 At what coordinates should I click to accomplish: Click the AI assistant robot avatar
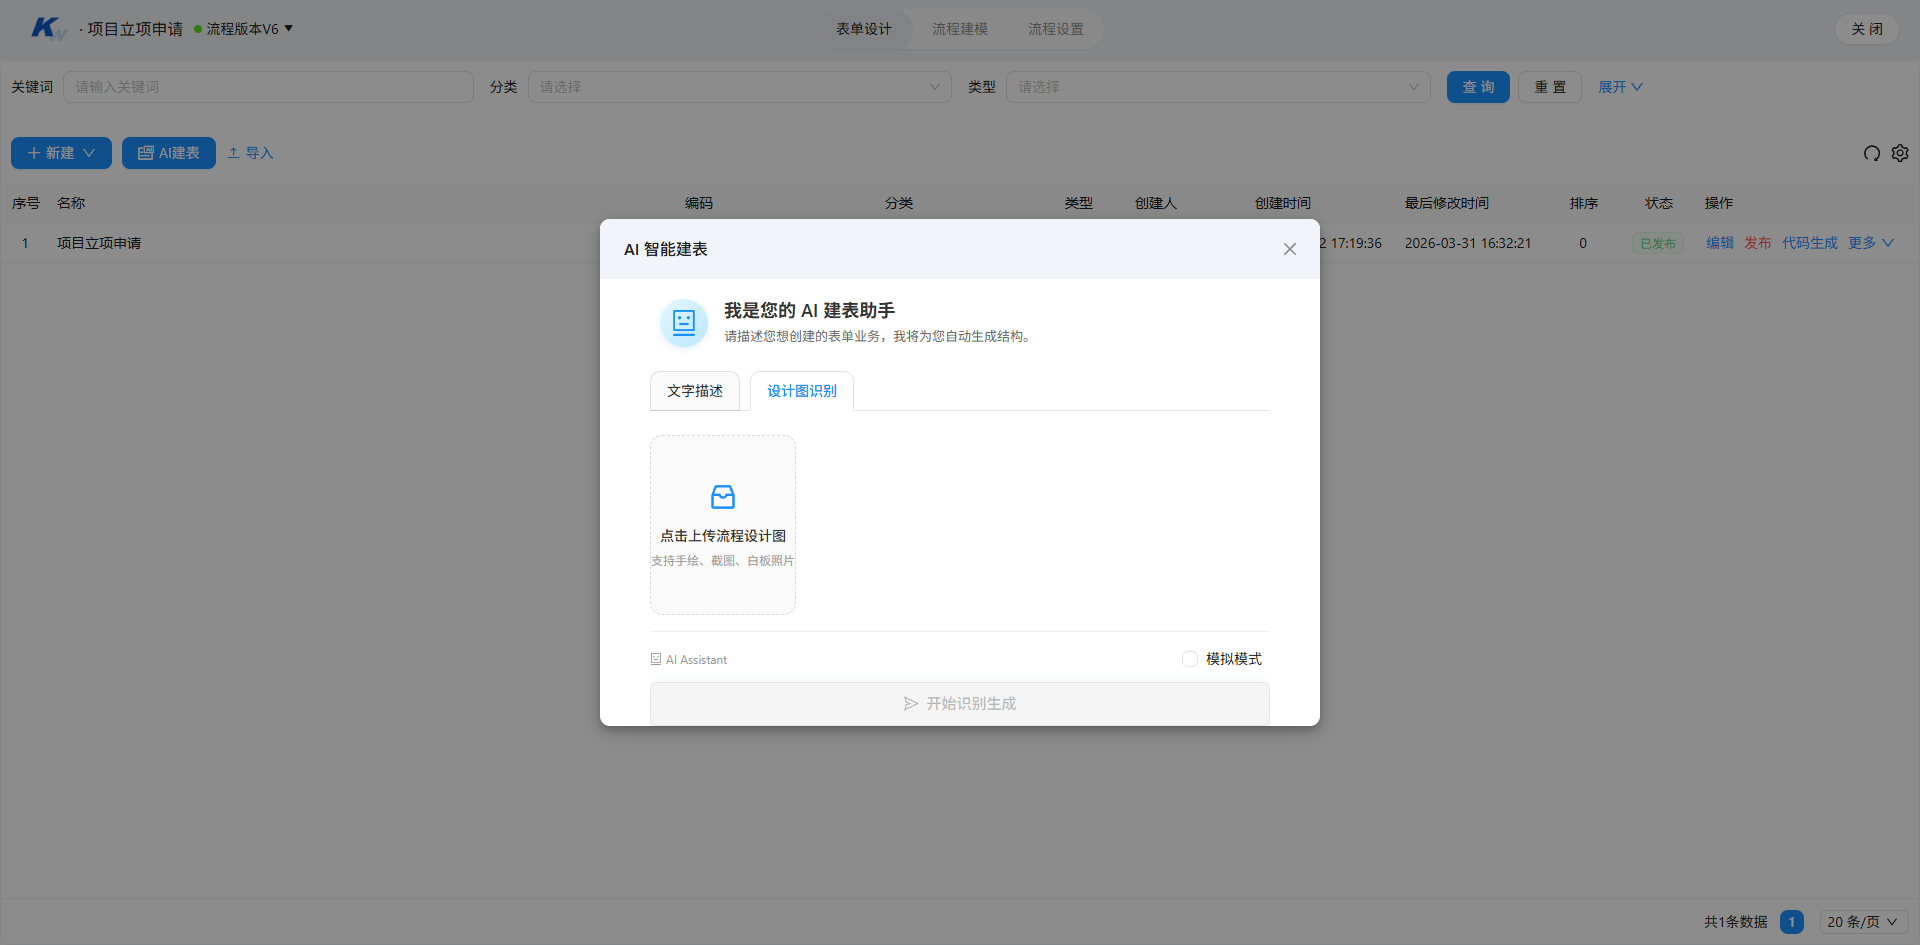(x=684, y=323)
